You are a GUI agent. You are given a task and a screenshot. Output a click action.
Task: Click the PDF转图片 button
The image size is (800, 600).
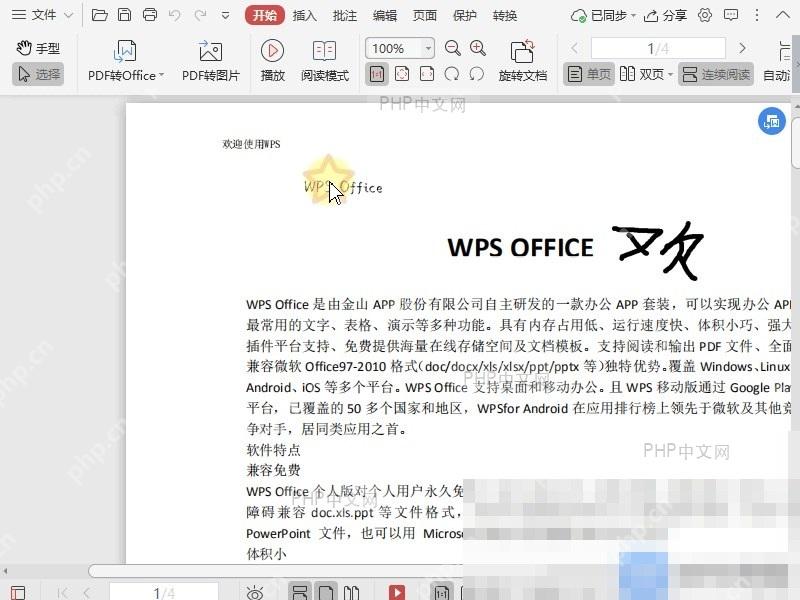pyautogui.click(x=211, y=61)
